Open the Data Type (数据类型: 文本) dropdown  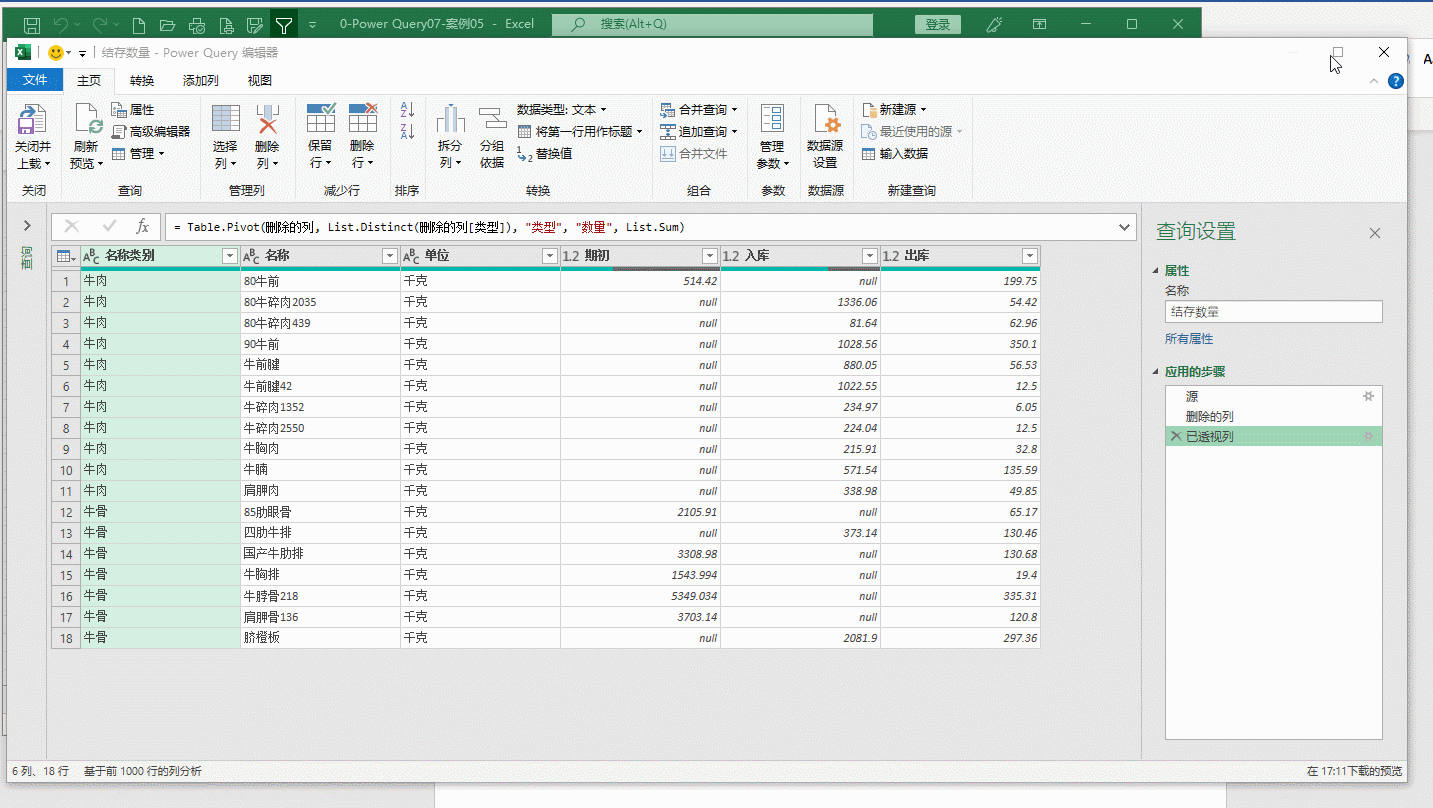[x=561, y=110]
